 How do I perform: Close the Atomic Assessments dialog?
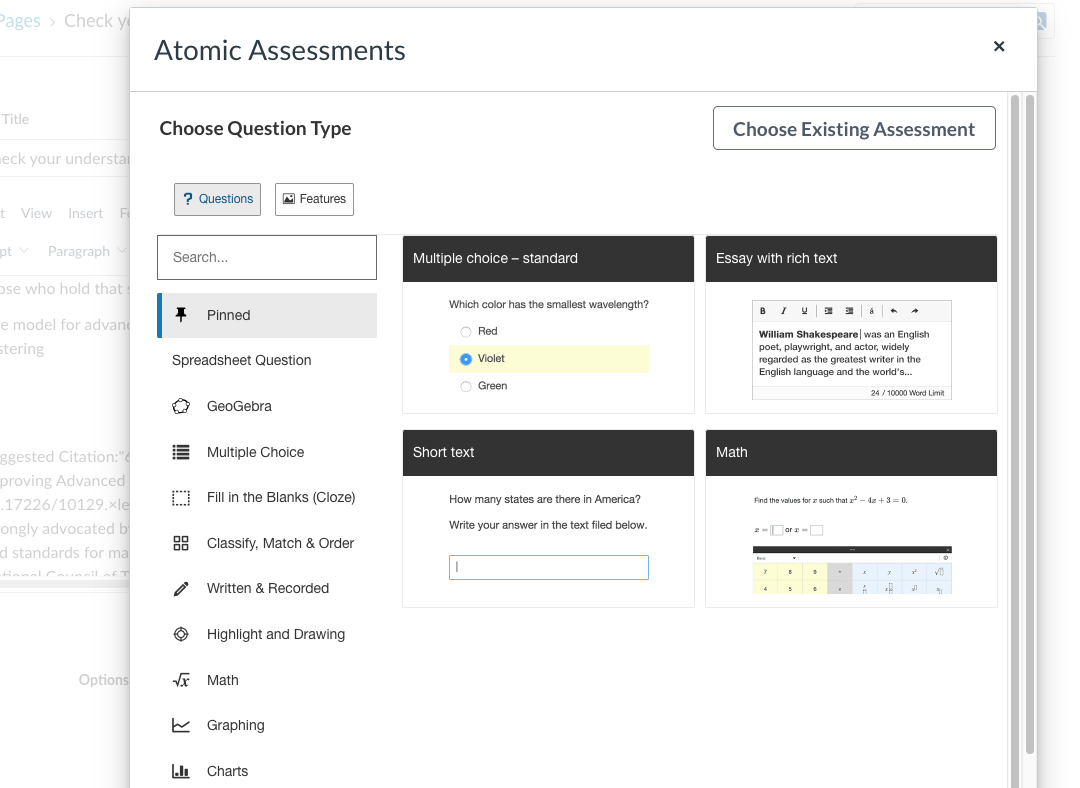click(x=999, y=46)
